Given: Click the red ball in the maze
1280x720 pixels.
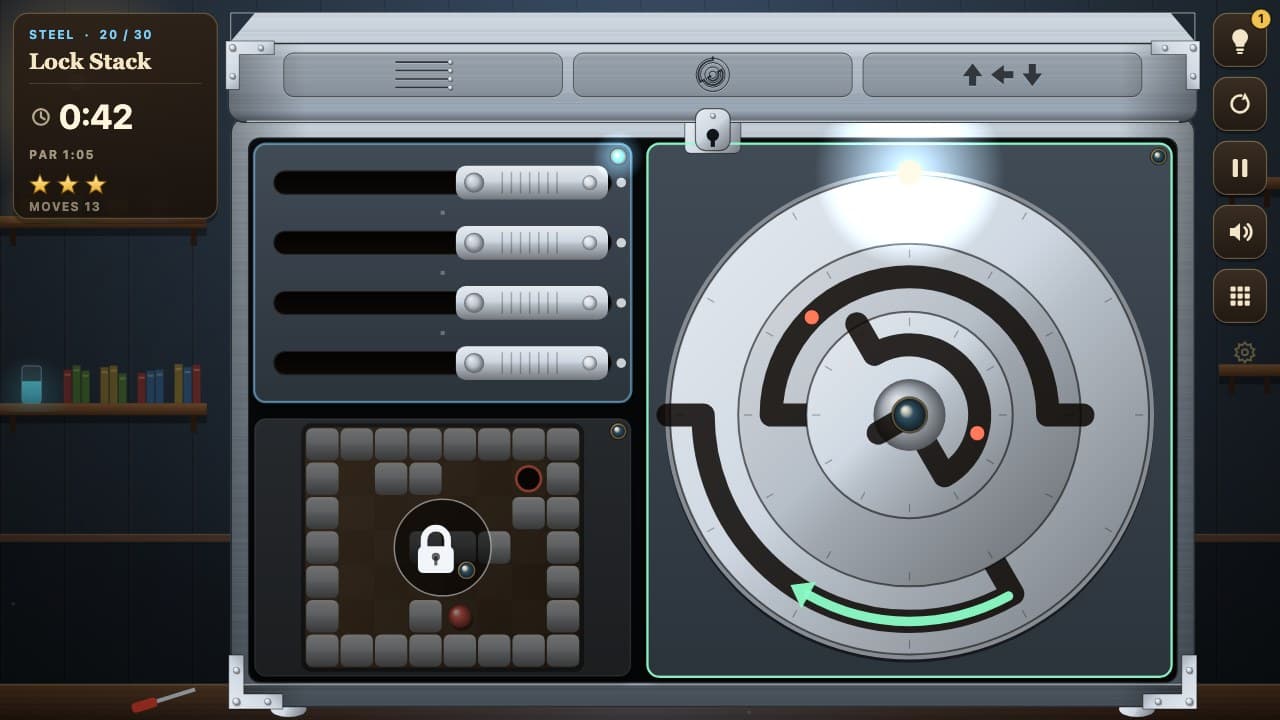Looking at the screenshot, I should [460, 616].
